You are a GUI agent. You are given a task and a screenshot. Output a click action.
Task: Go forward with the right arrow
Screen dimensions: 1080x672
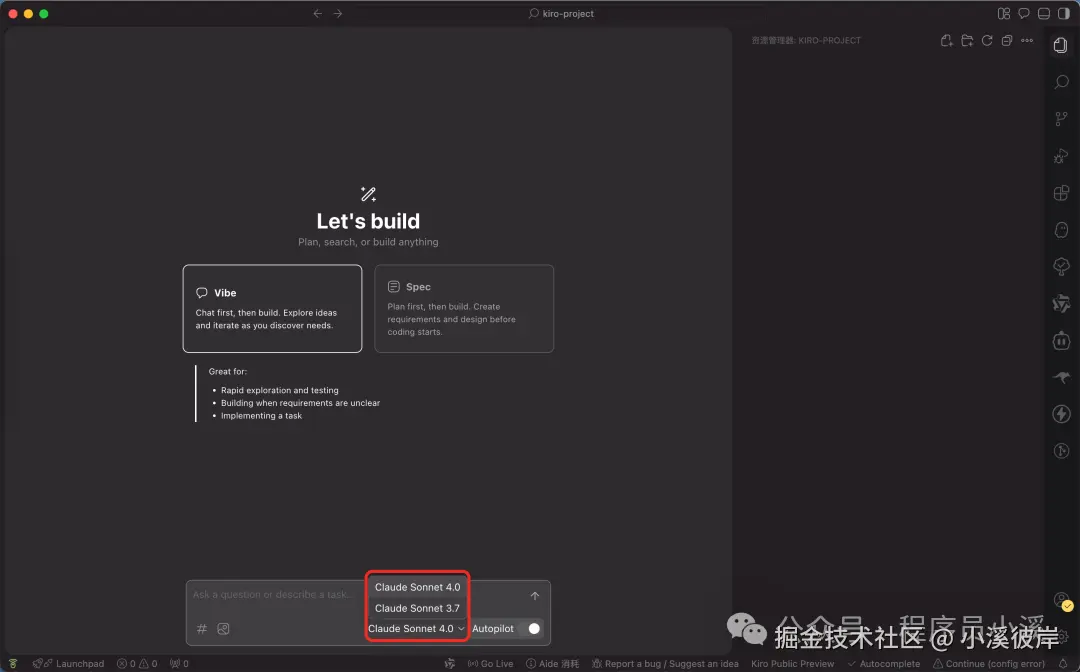click(338, 14)
